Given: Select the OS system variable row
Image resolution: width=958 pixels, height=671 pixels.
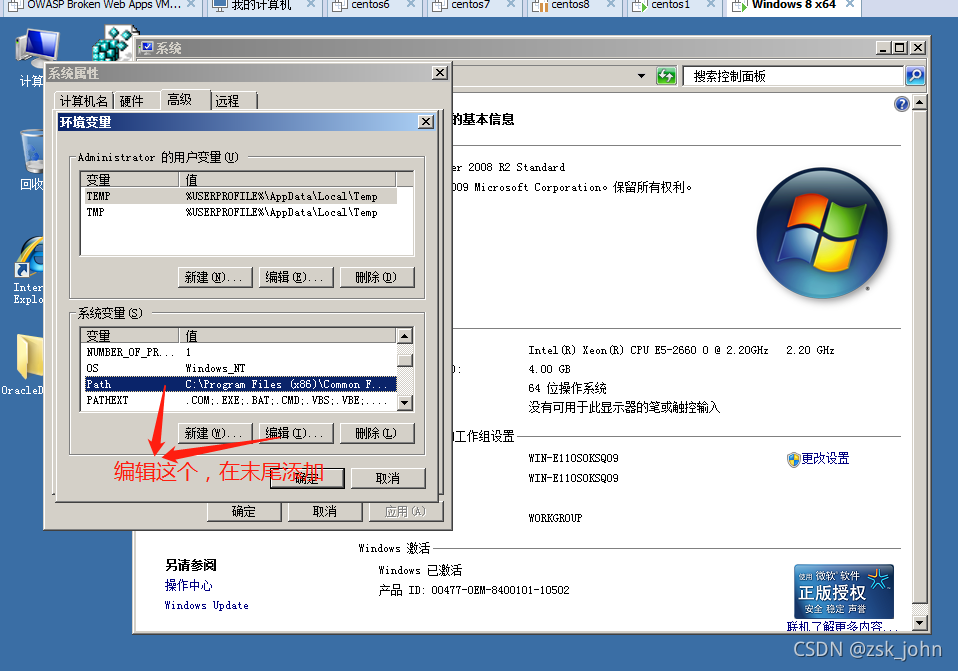Looking at the screenshot, I should 241,368.
